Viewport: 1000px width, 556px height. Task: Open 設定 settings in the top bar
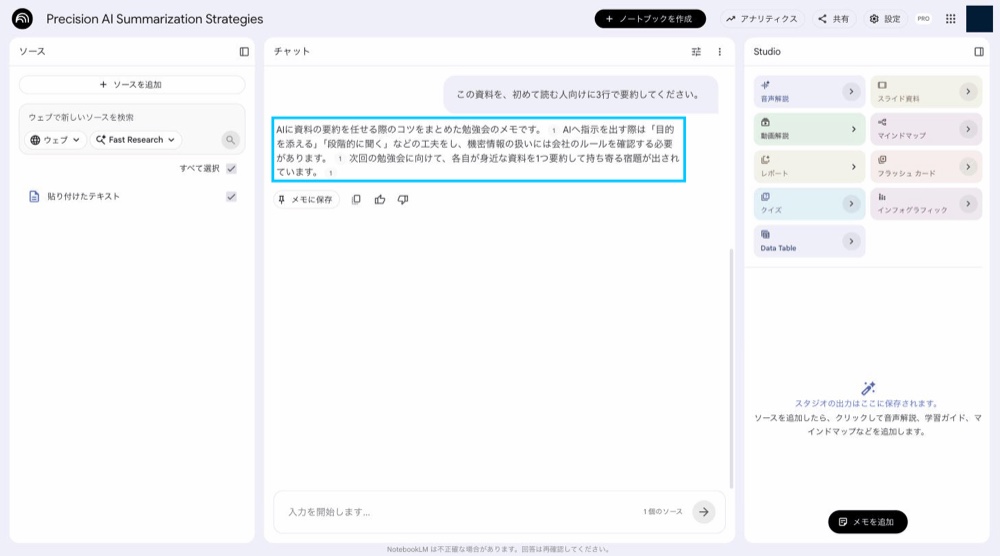point(885,18)
